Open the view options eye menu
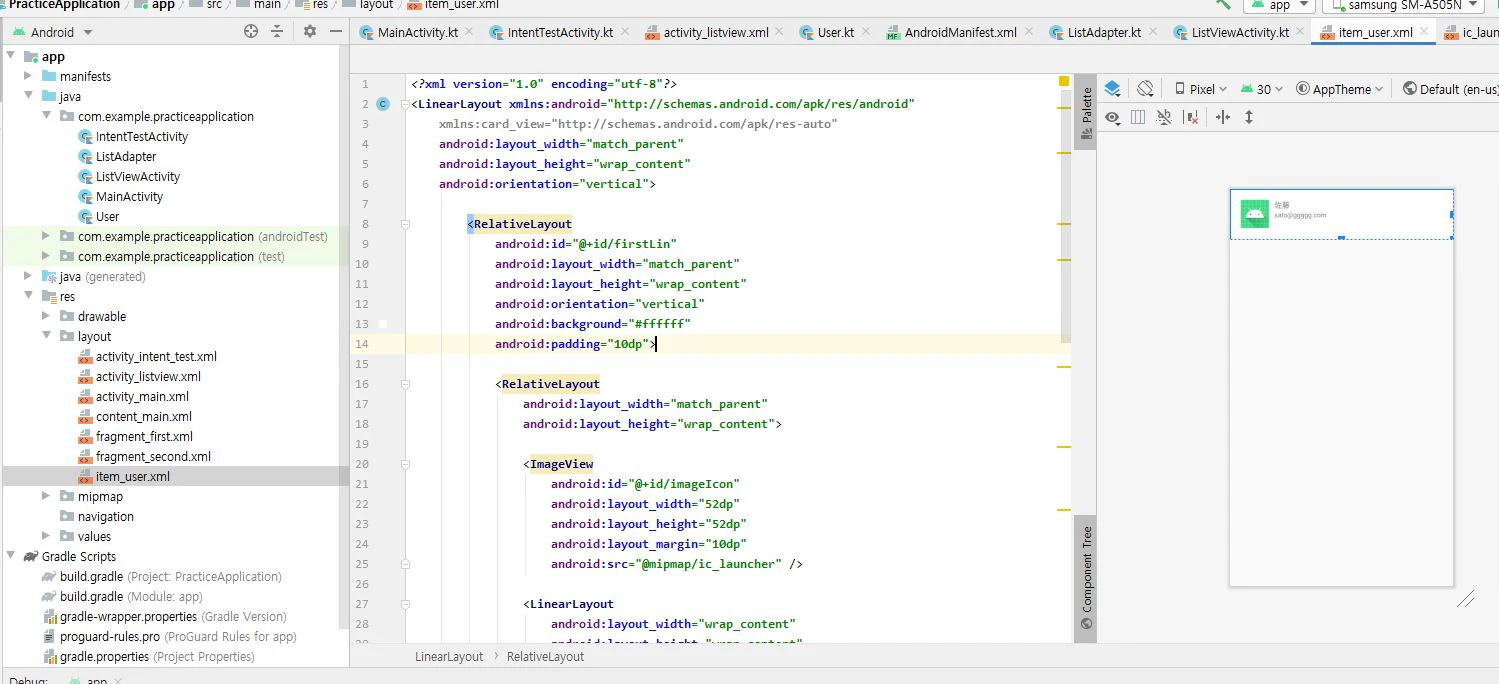The width and height of the screenshot is (1499, 684). pos(1112,117)
